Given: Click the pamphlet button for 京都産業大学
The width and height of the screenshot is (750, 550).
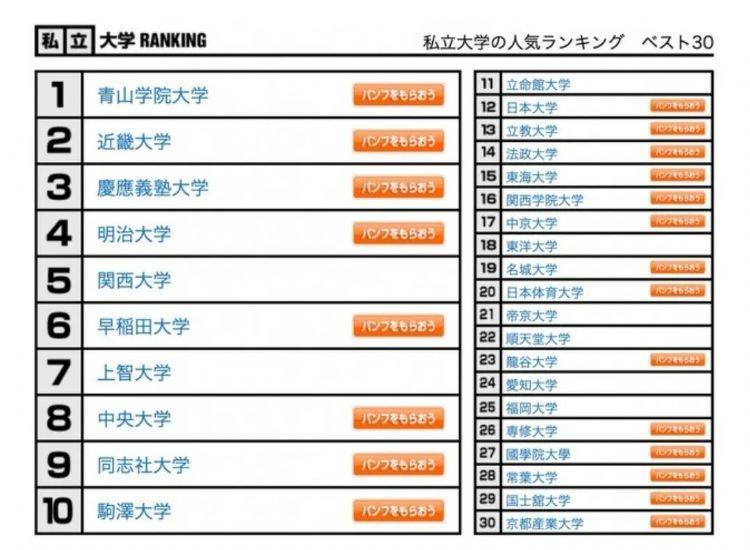Looking at the screenshot, I should tap(677, 521).
